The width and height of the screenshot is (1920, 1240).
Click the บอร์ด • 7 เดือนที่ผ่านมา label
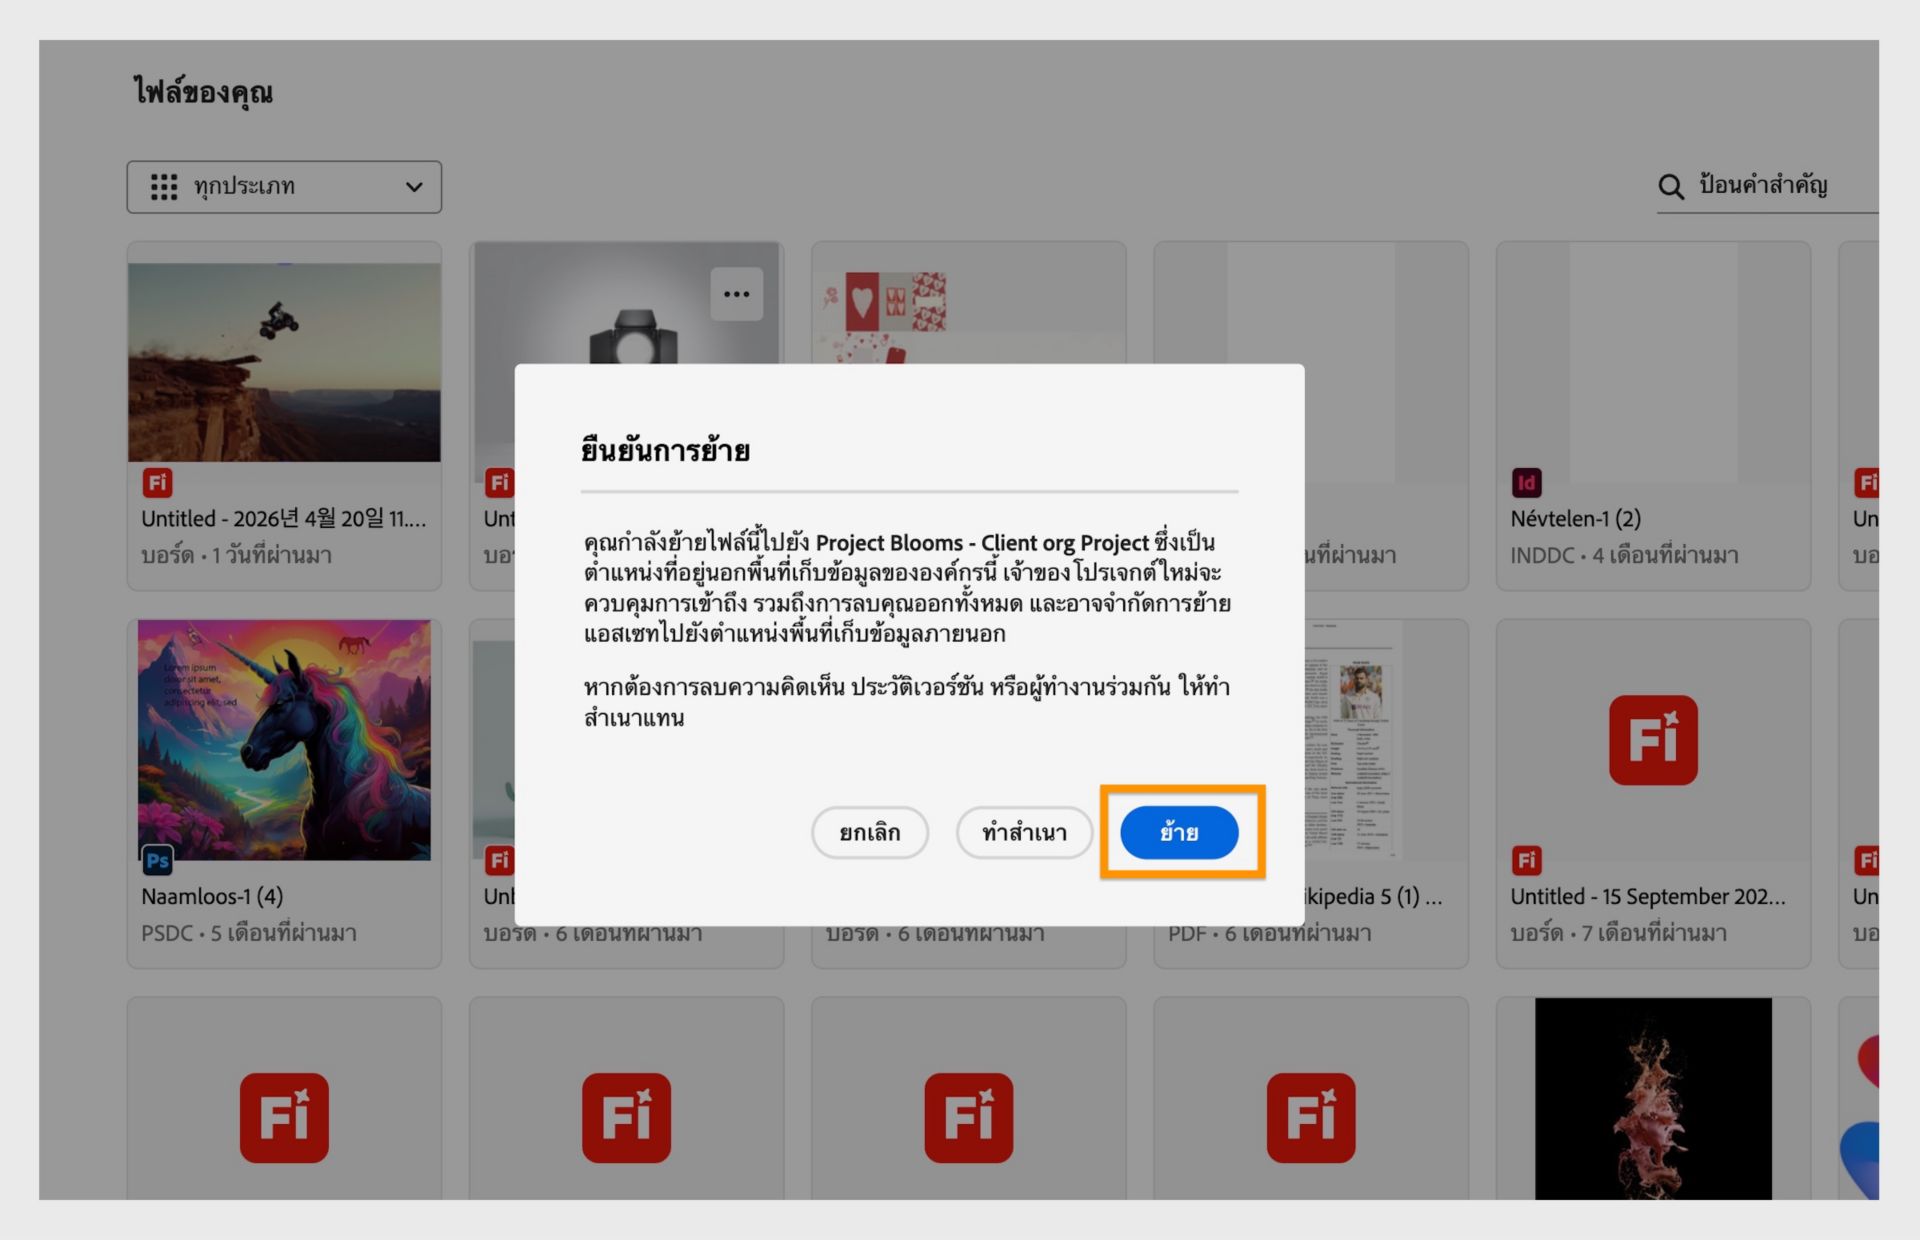tap(1618, 933)
